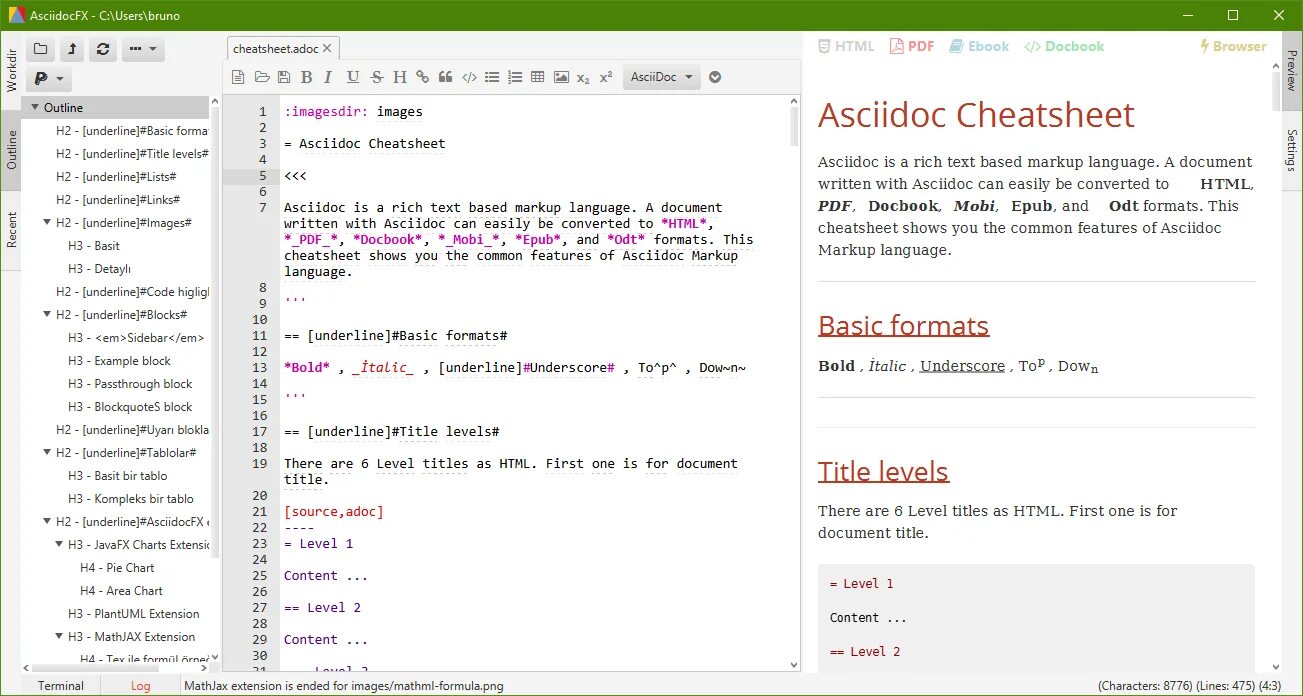
Task: Click the new document icon in editor toolbar
Action: 238,77
